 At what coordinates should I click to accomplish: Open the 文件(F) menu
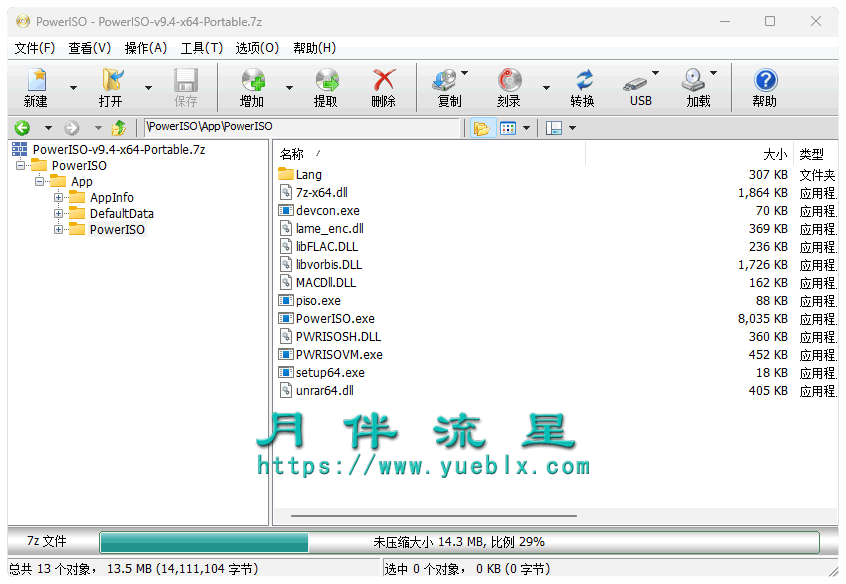(x=35, y=48)
